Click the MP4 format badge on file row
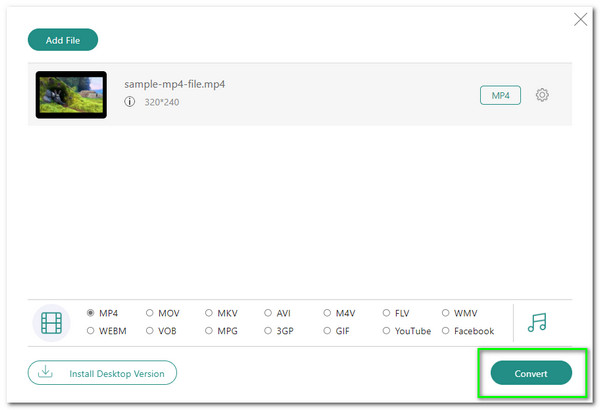600x410 pixels. (x=500, y=95)
